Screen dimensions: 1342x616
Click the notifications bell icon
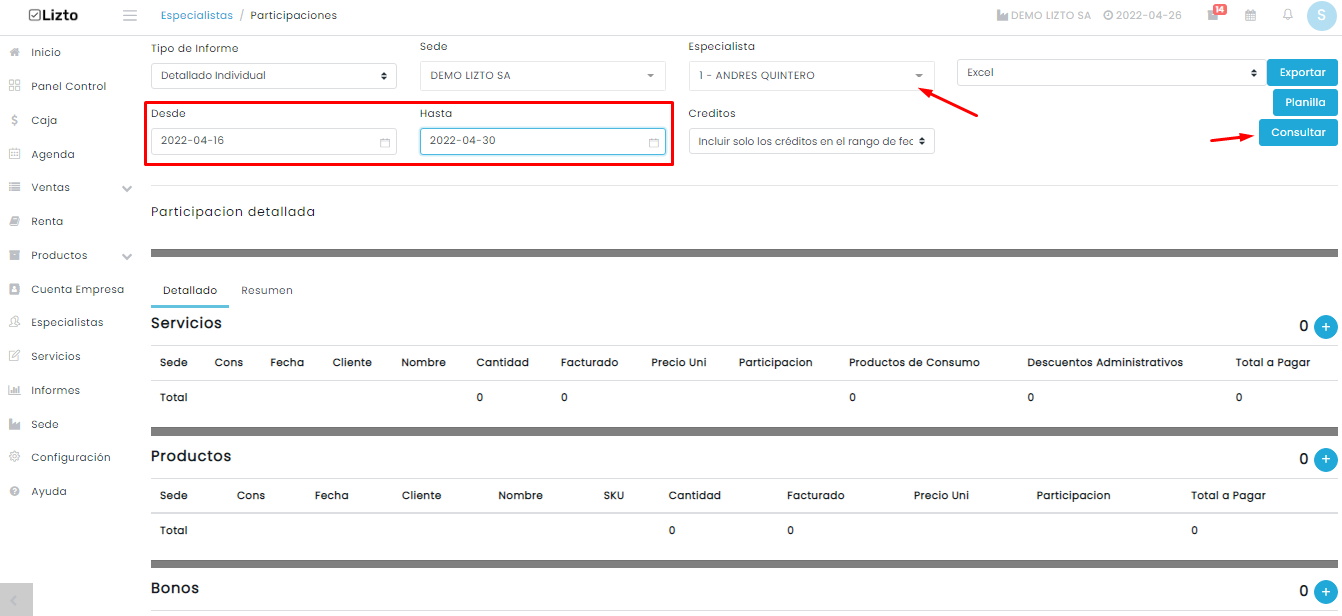(1288, 15)
